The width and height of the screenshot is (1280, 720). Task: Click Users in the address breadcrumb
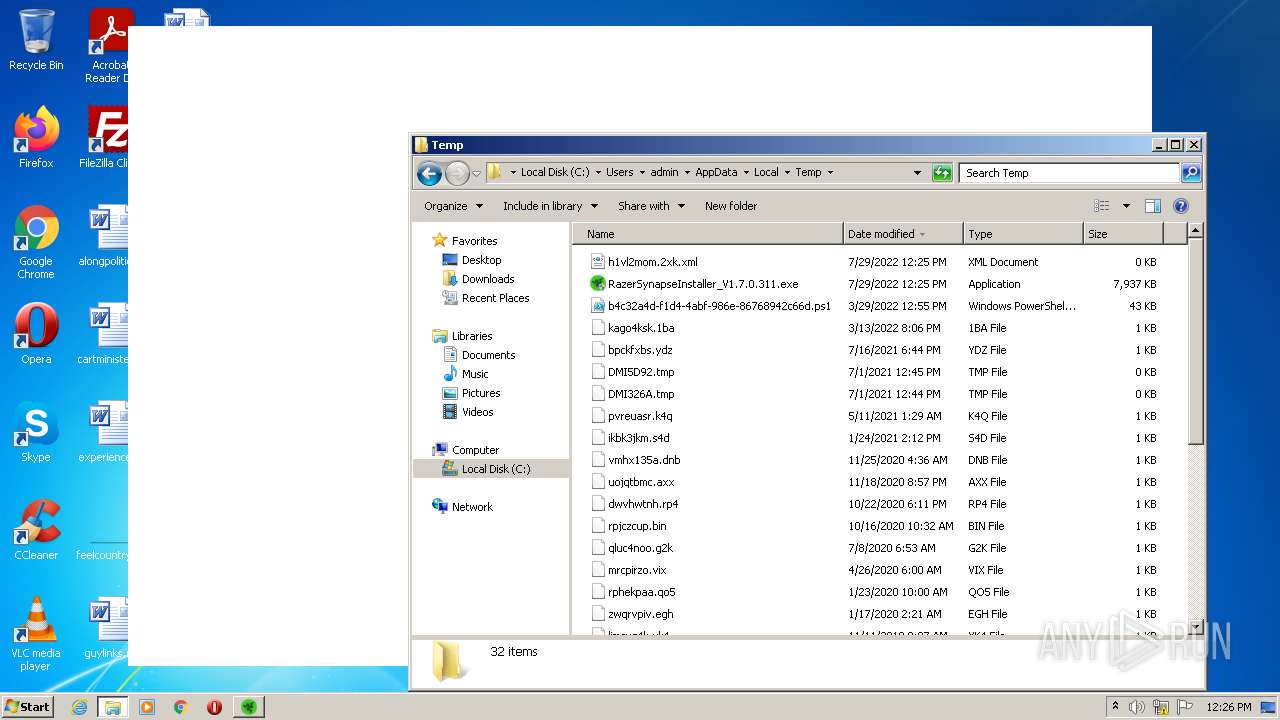click(x=619, y=172)
